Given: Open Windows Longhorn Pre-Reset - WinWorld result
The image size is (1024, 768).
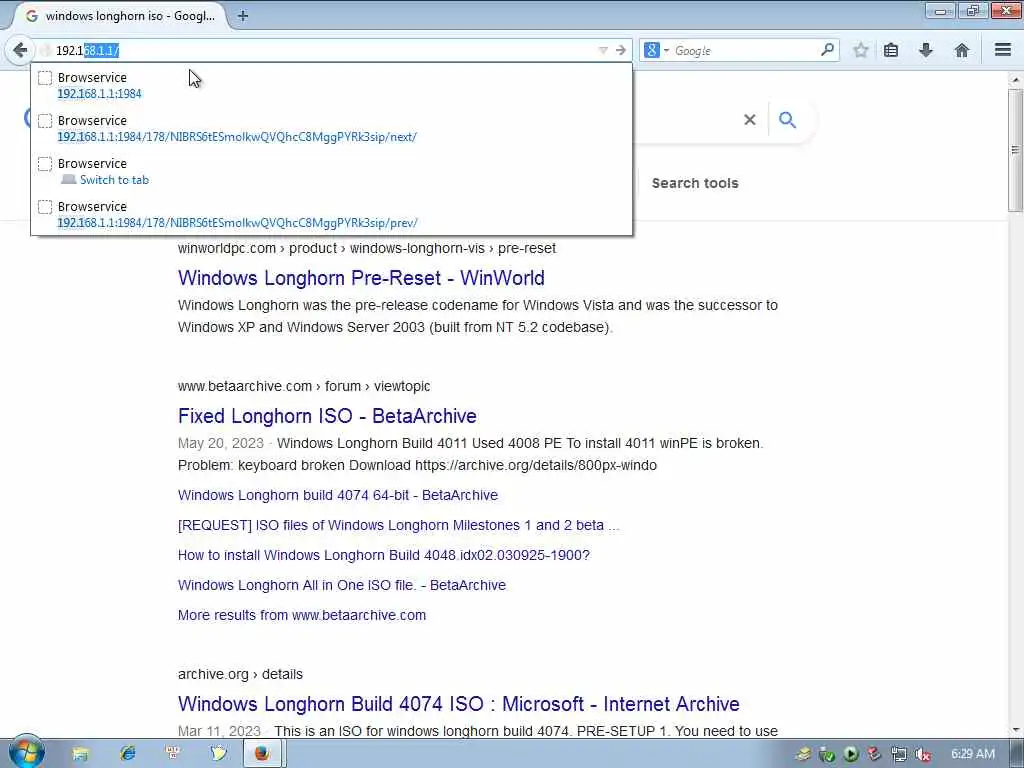Looking at the screenshot, I should coord(361,278).
